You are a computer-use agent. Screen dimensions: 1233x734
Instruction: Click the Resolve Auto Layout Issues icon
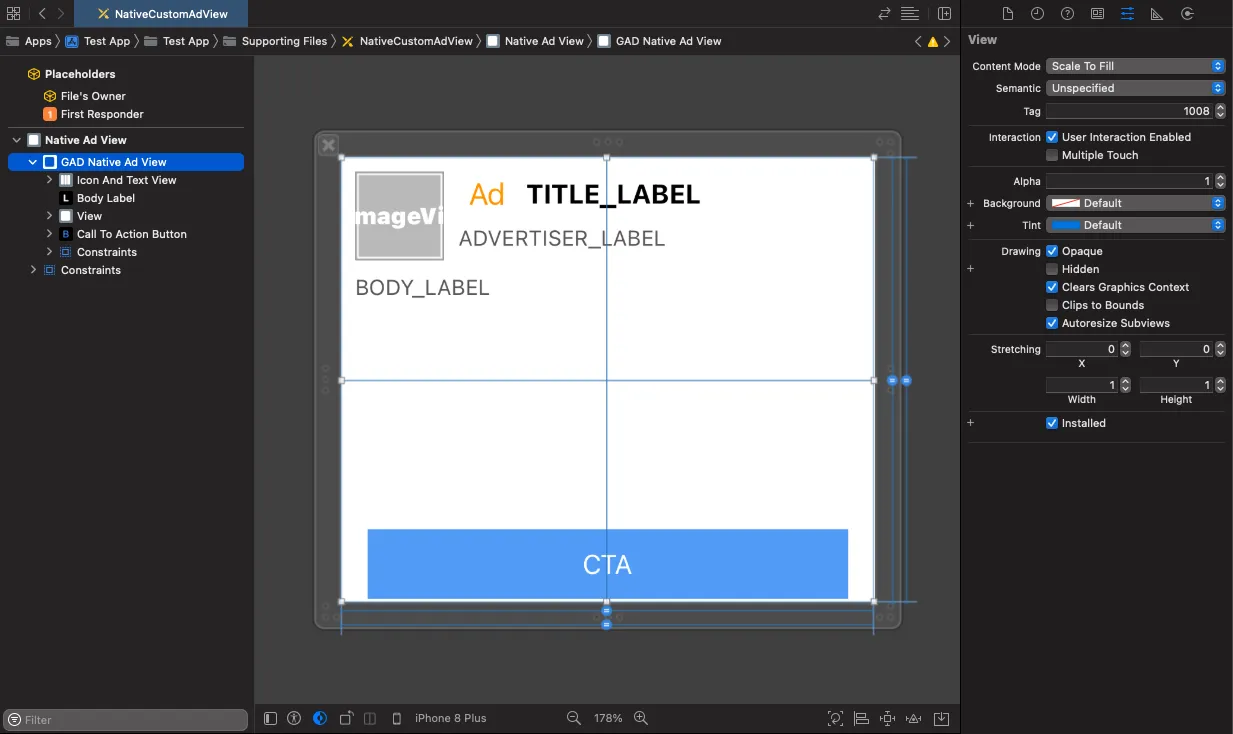(x=913, y=718)
